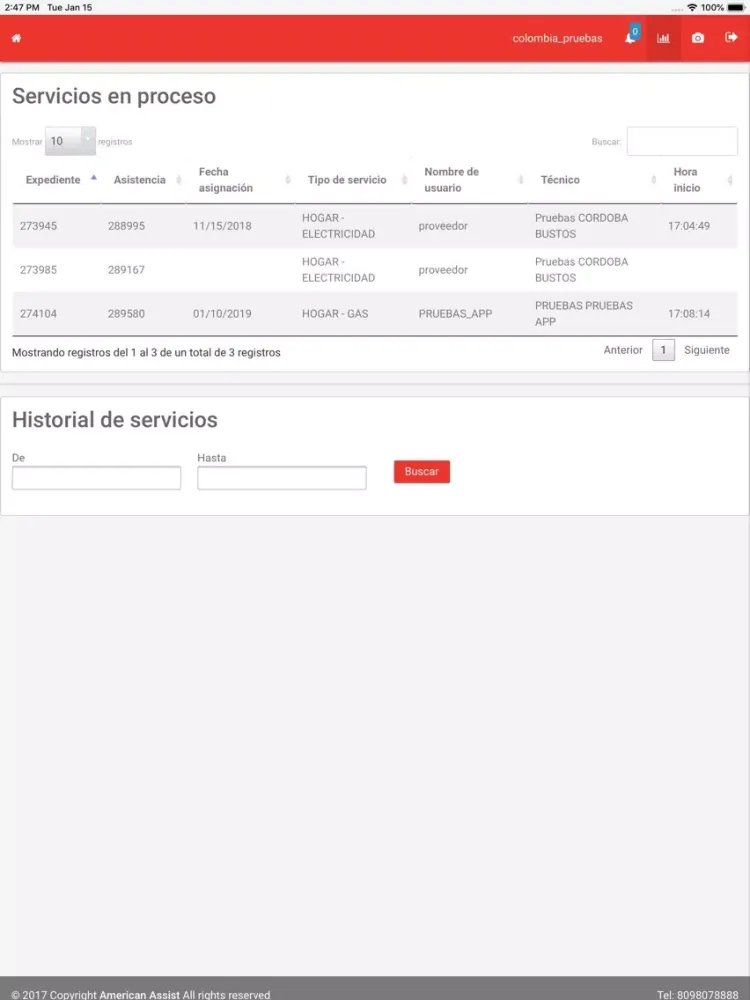
Task: Tap the battery indicator
Action: coord(736,8)
